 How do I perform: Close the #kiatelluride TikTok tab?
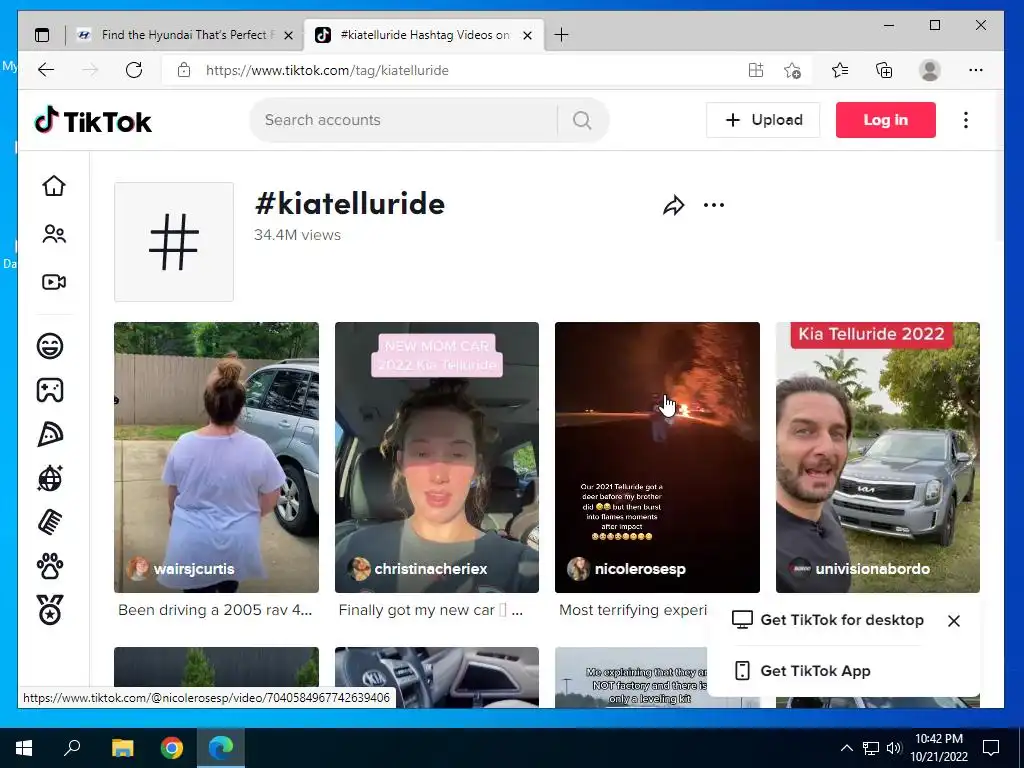tap(528, 35)
